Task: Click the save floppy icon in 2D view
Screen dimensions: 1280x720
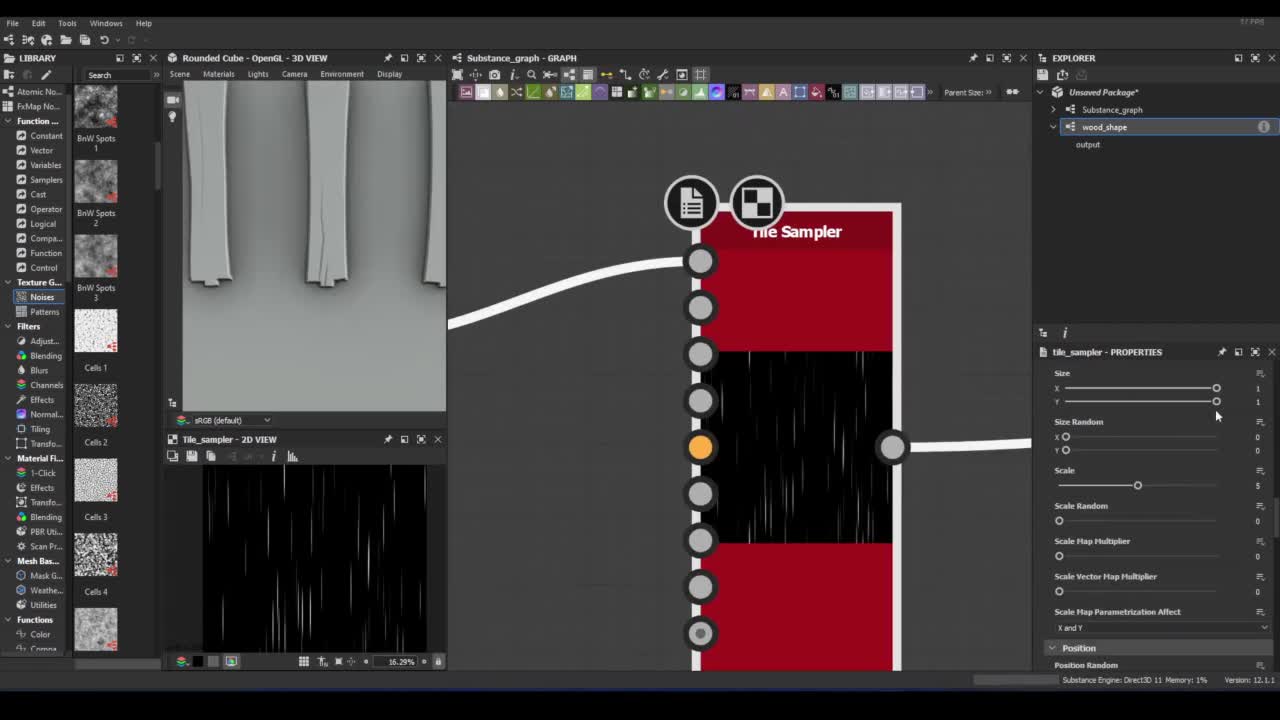Action: (x=191, y=456)
